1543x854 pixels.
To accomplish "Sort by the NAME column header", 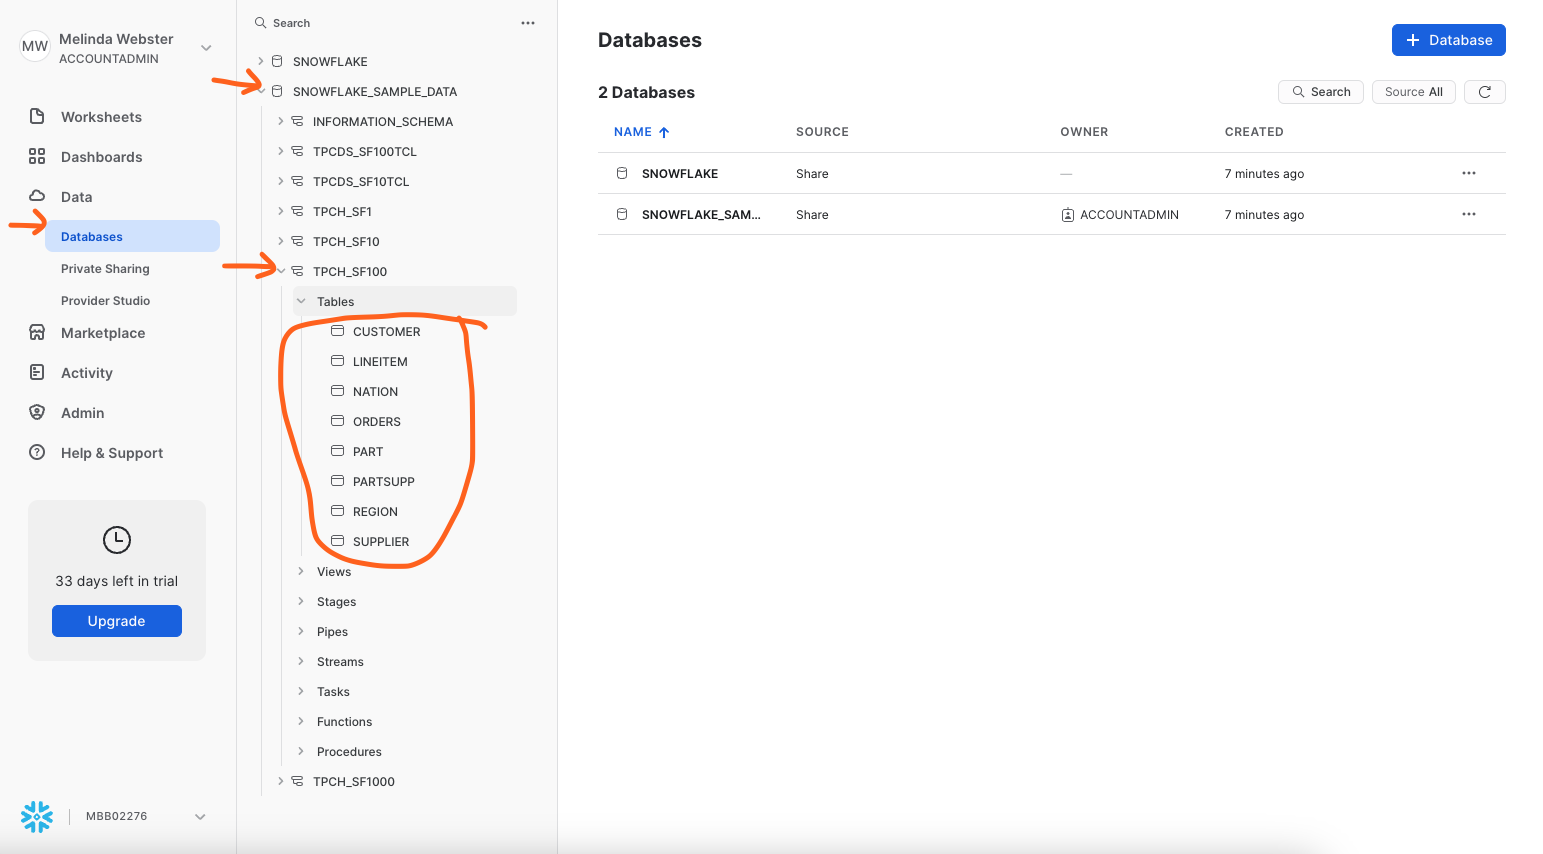I will point(633,132).
